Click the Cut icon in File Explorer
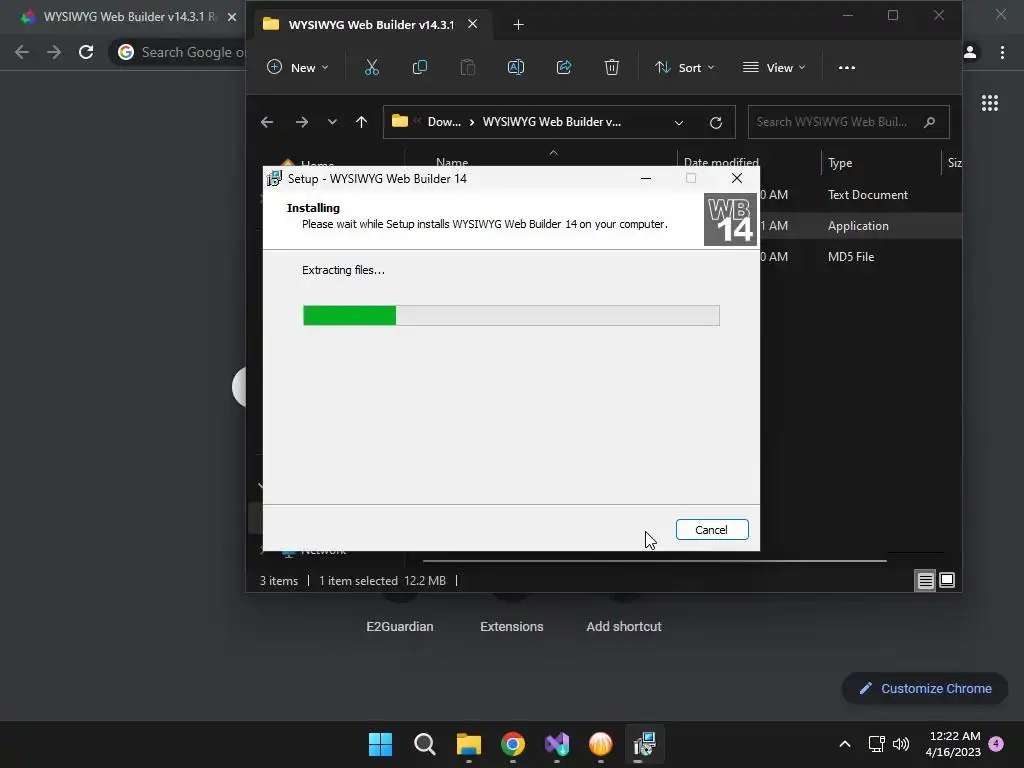This screenshot has width=1024, height=768. click(x=372, y=67)
